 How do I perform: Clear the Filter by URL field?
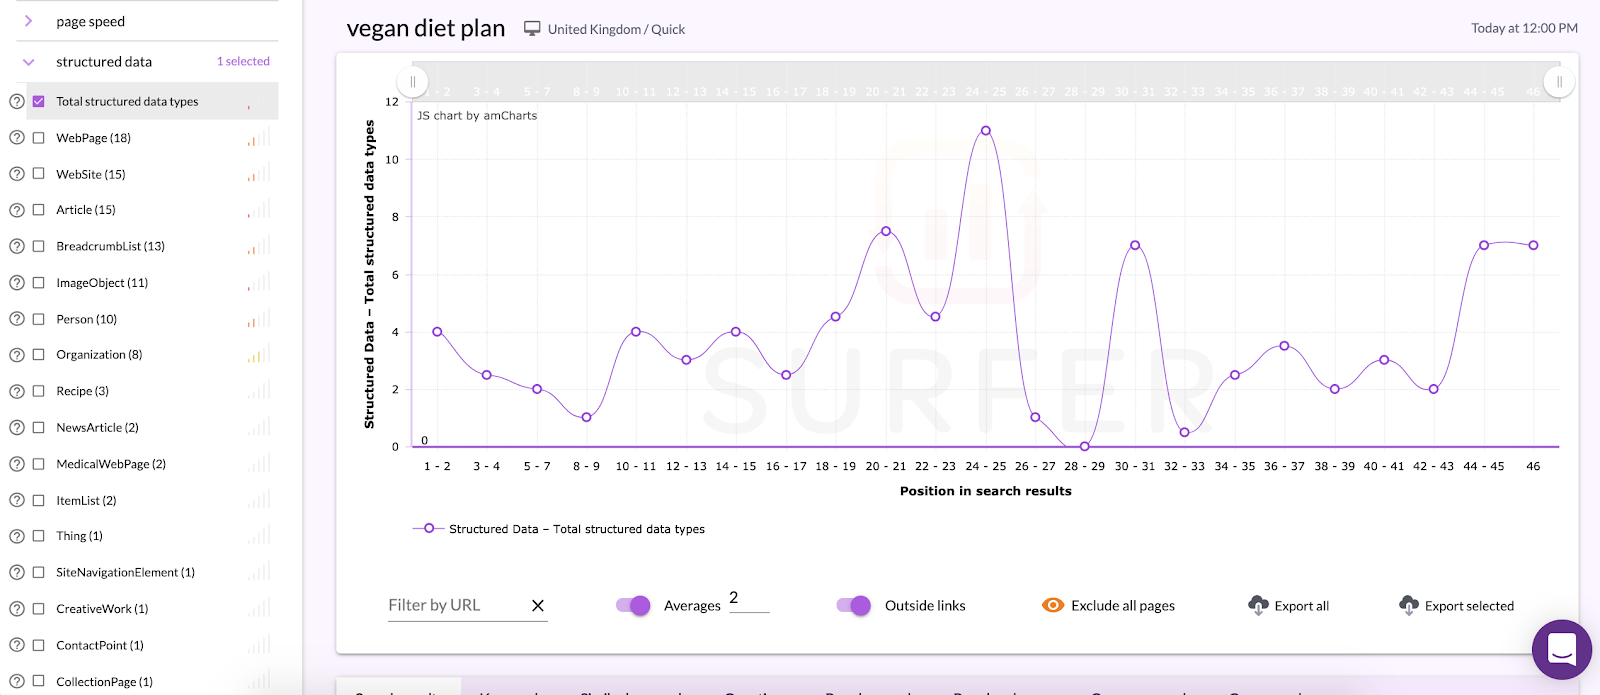tap(538, 606)
